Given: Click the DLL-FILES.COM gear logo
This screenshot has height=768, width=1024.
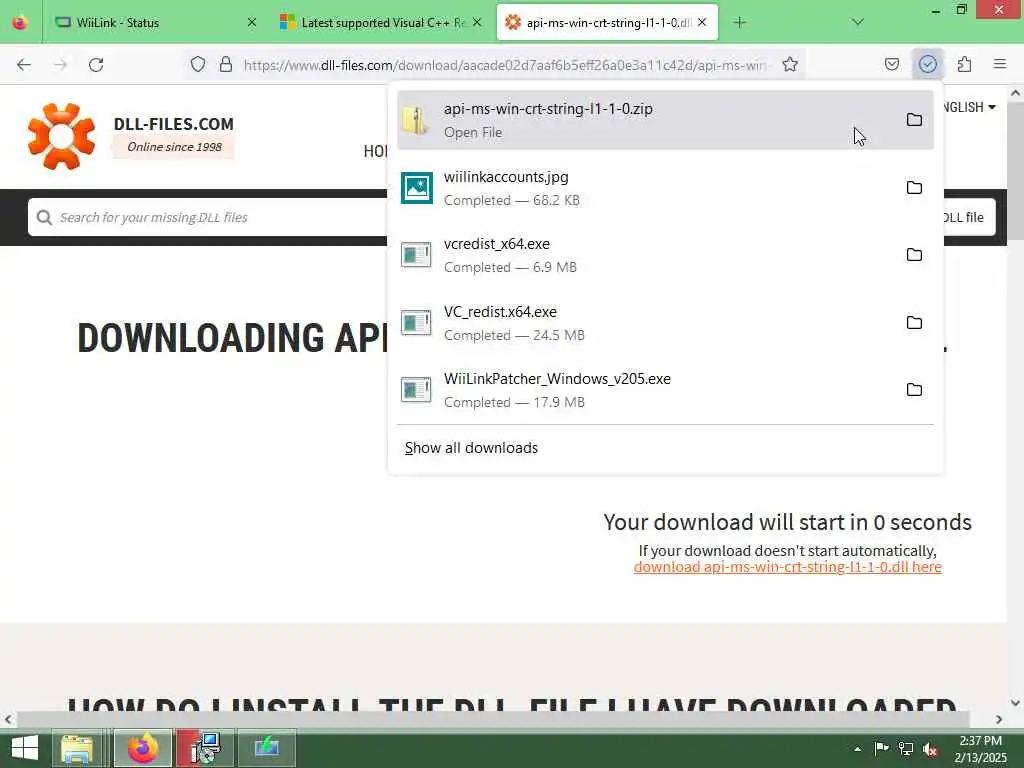Looking at the screenshot, I should point(61,136).
